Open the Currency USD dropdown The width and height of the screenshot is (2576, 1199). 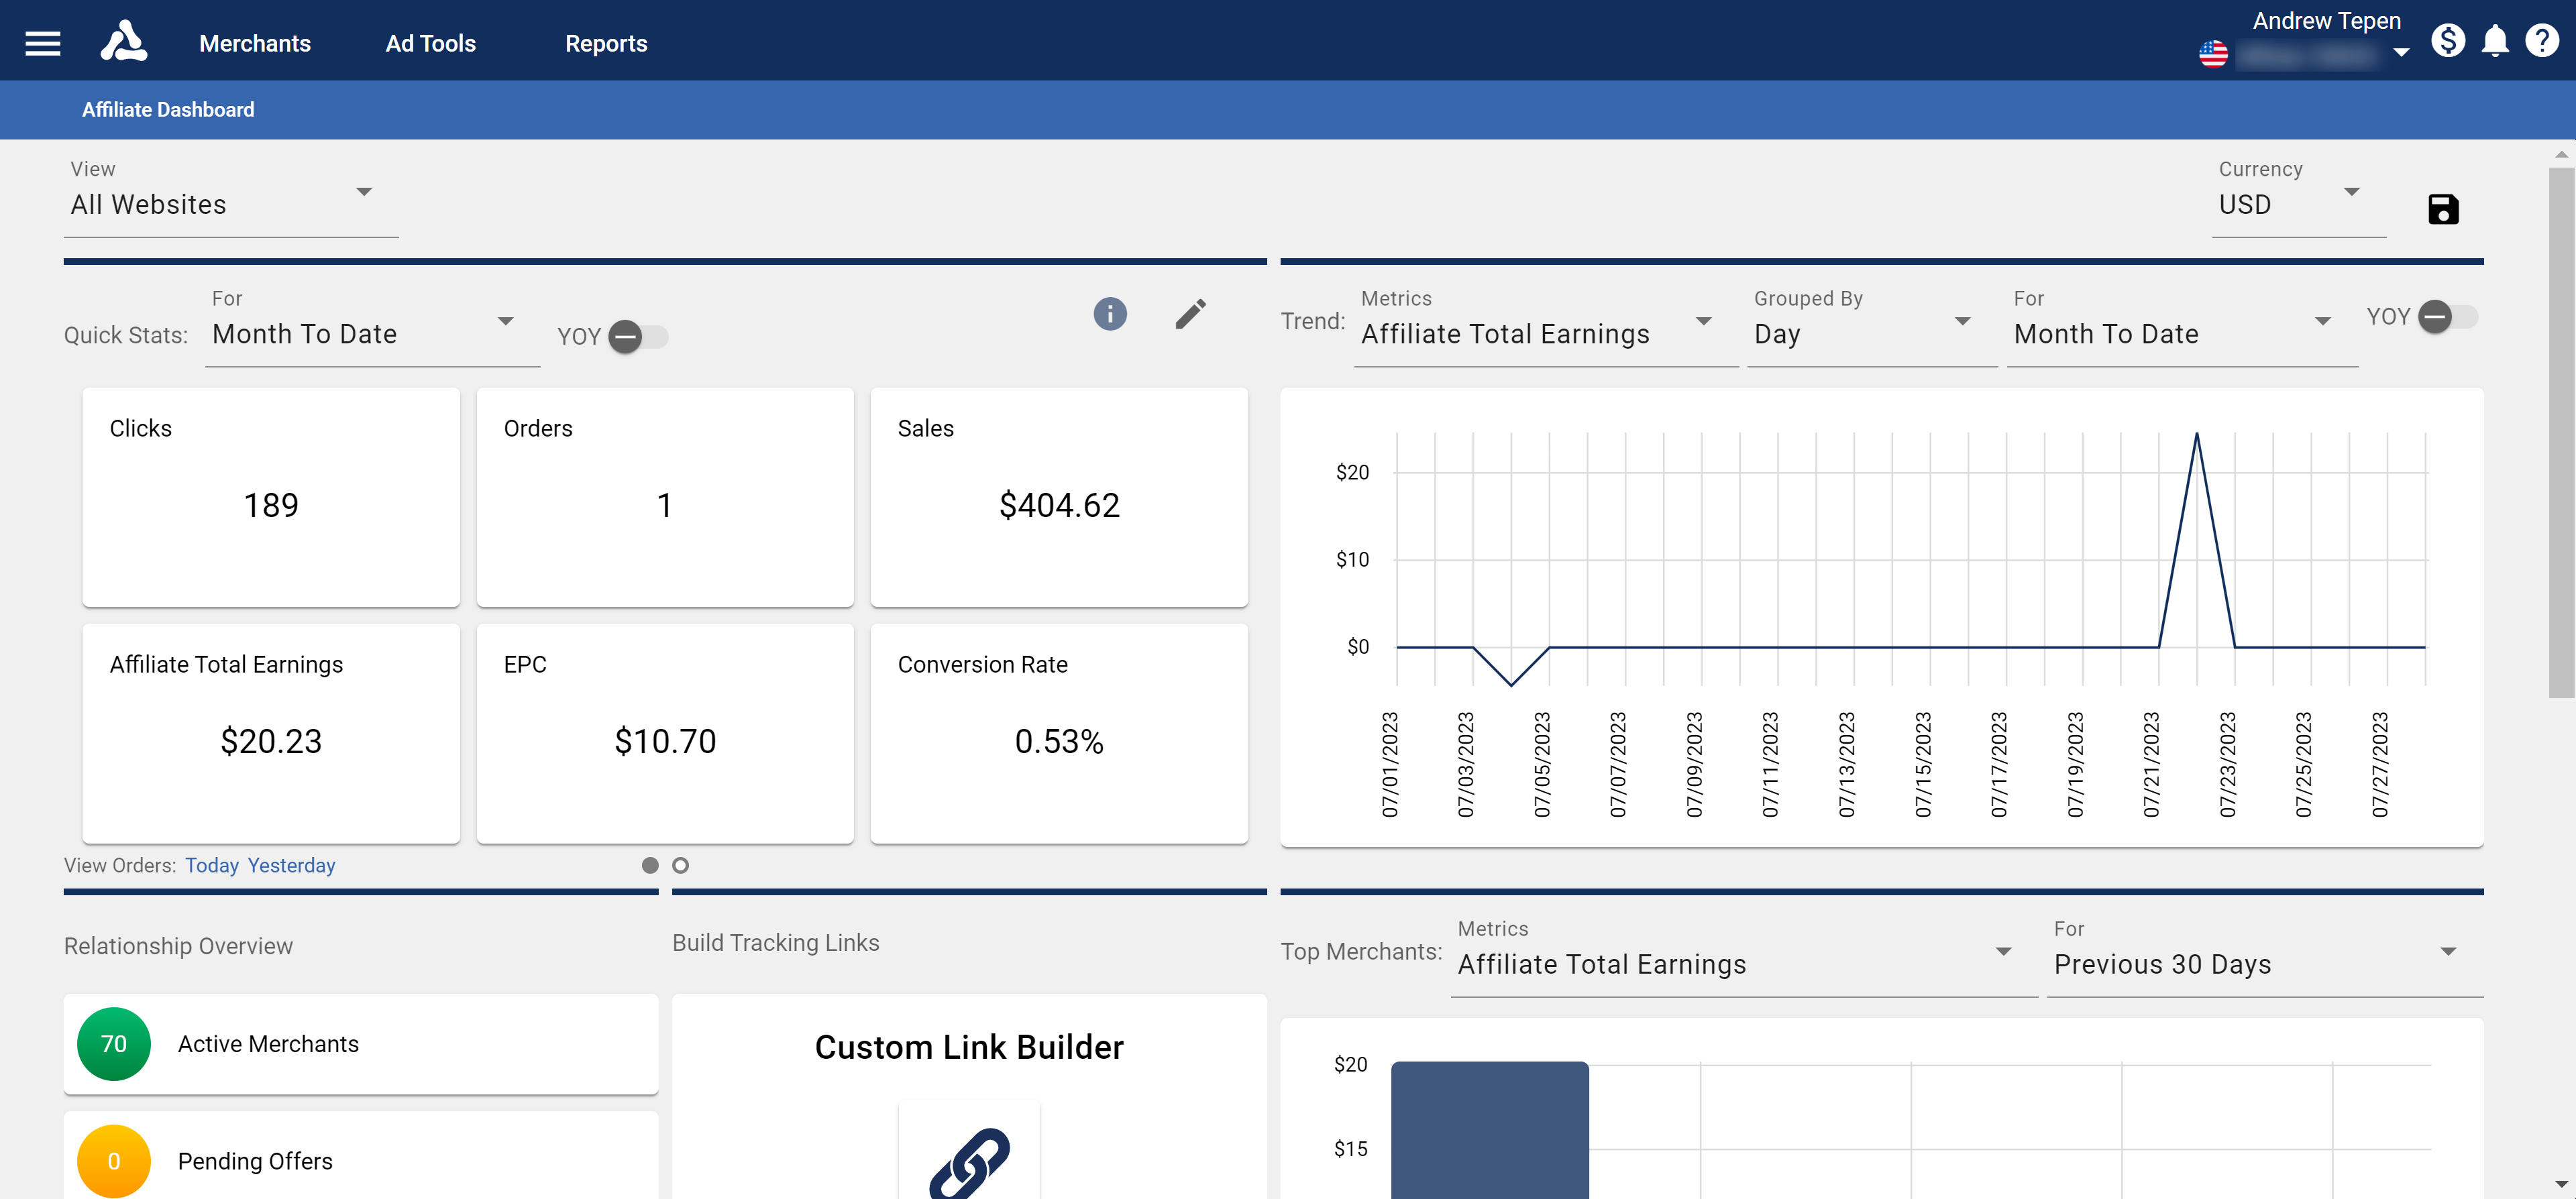tap(2299, 197)
